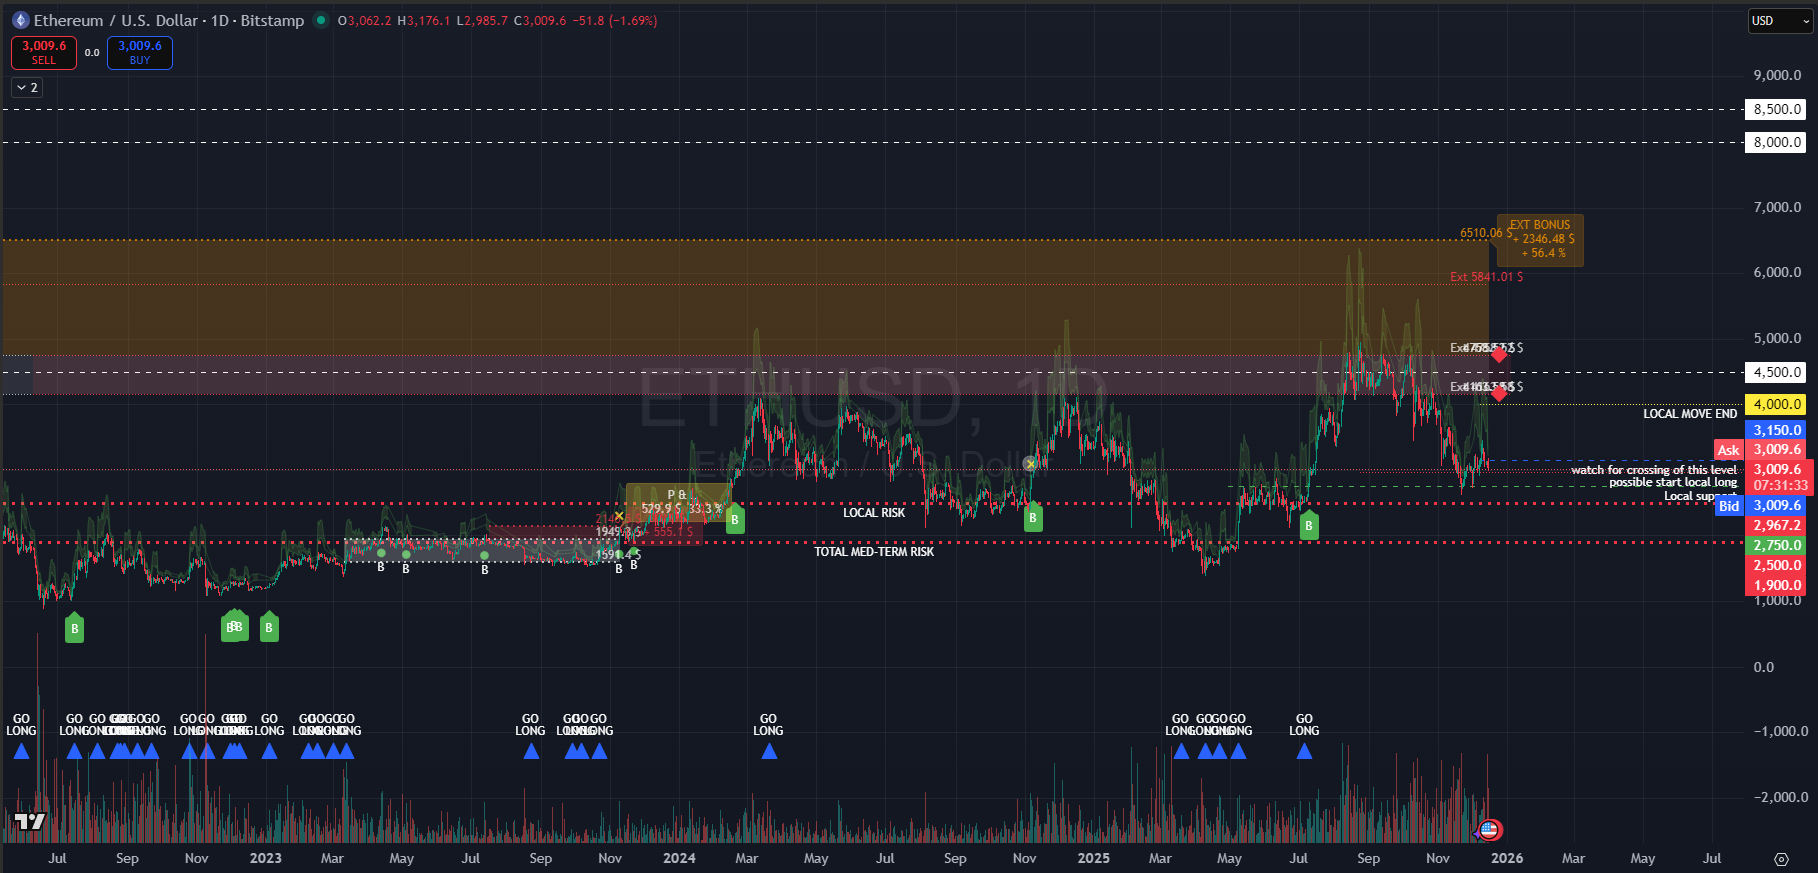Click the red Ask label on price axis
This screenshot has width=1818, height=873.
pos(1728,450)
